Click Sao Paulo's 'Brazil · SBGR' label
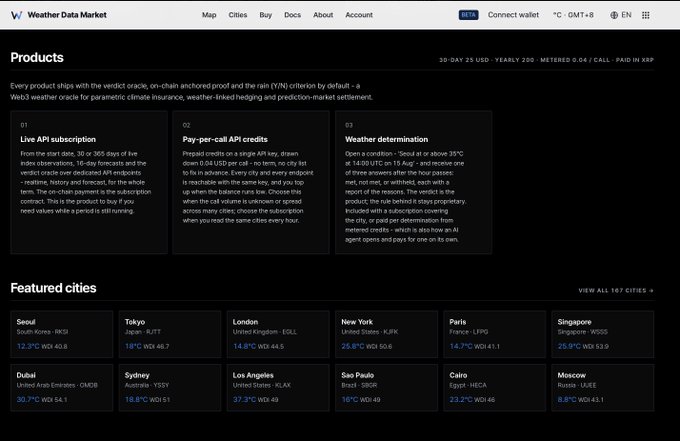The height and width of the screenshot is (441, 680). pos(359,385)
